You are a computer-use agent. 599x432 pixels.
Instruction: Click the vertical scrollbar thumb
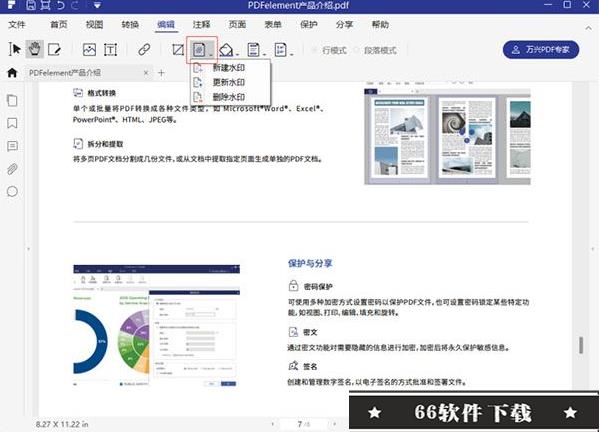[581, 345]
